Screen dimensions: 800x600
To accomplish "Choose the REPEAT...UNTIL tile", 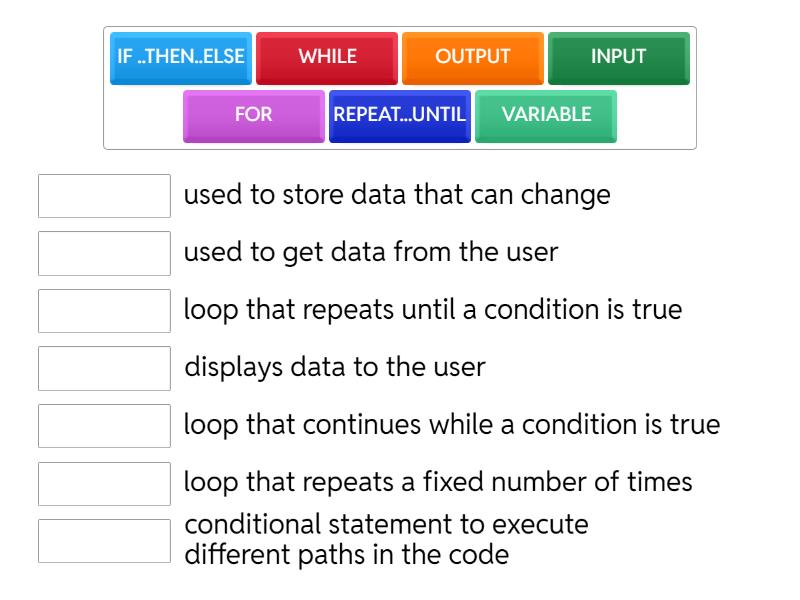I will [399, 115].
